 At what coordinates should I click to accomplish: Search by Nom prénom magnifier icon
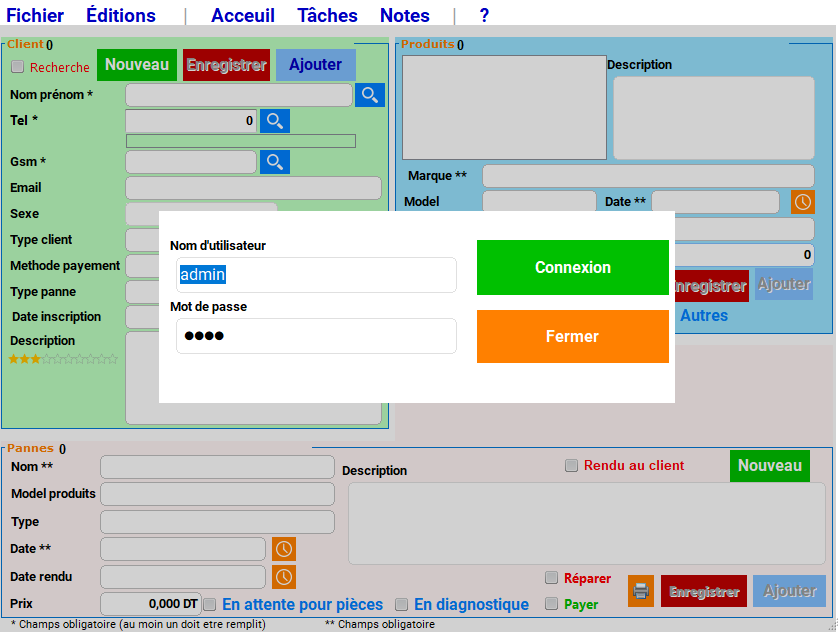[x=370, y=95]
